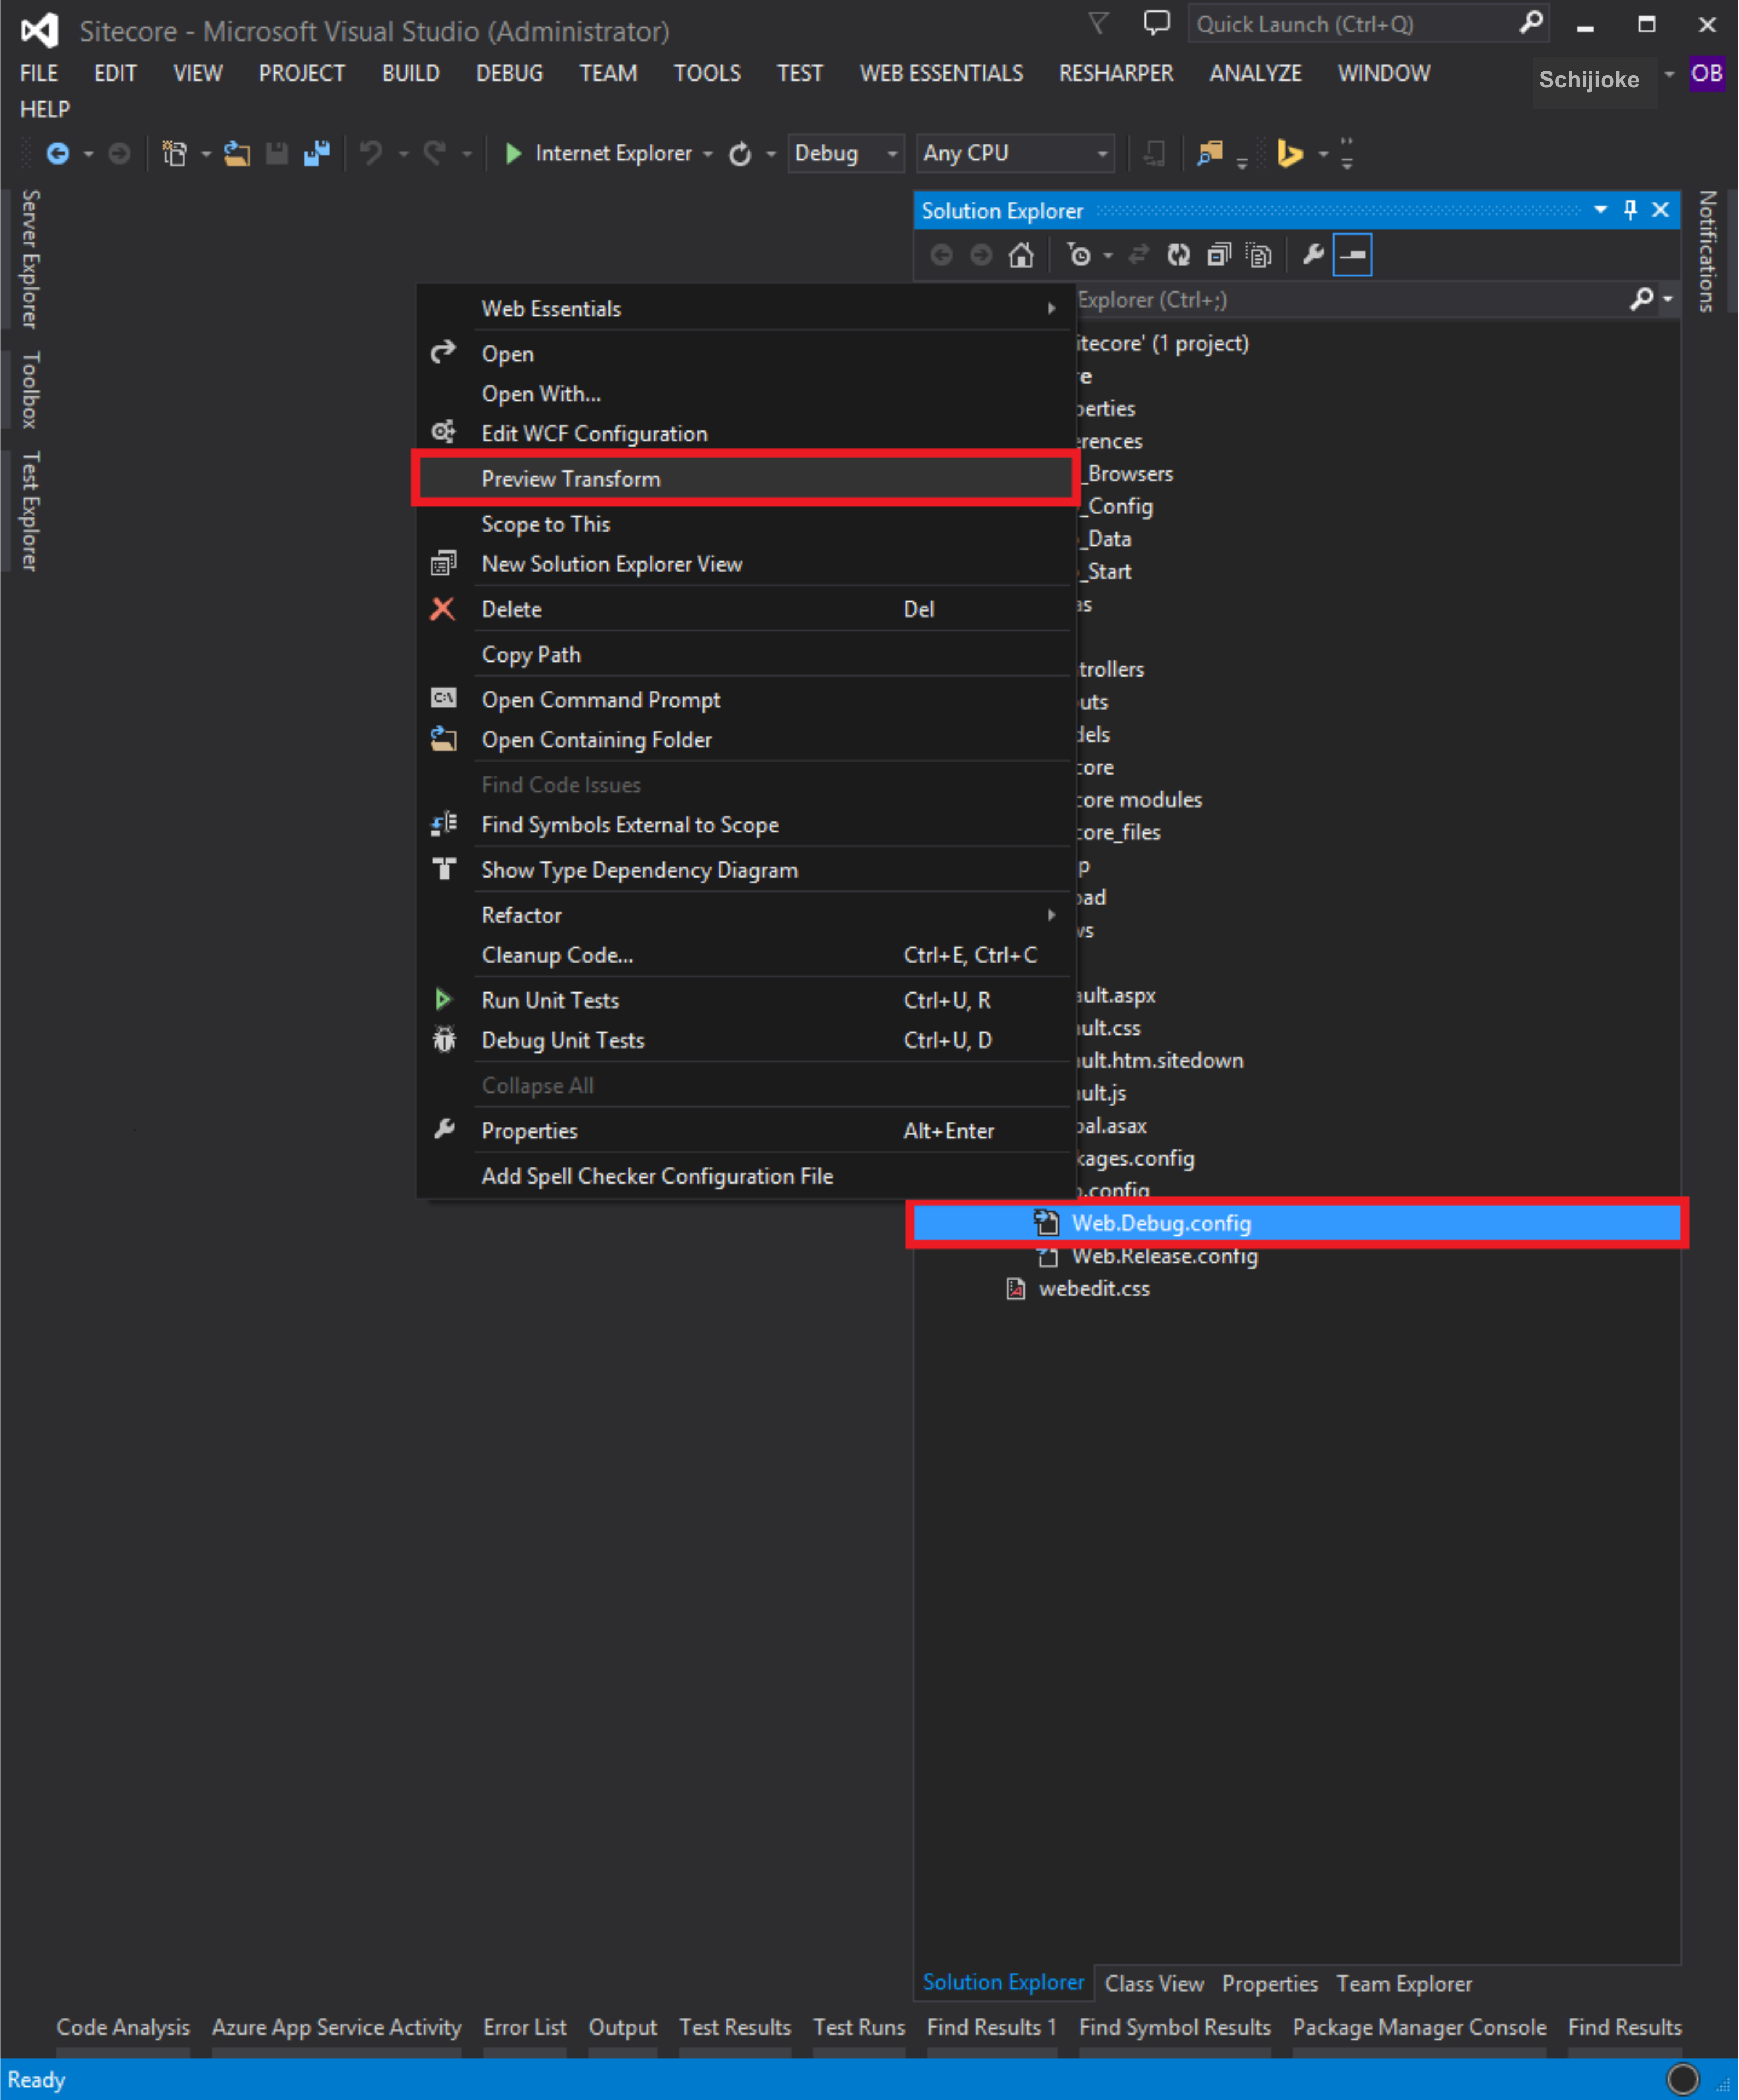Open the Output tab at bottom

[622, 2027]
